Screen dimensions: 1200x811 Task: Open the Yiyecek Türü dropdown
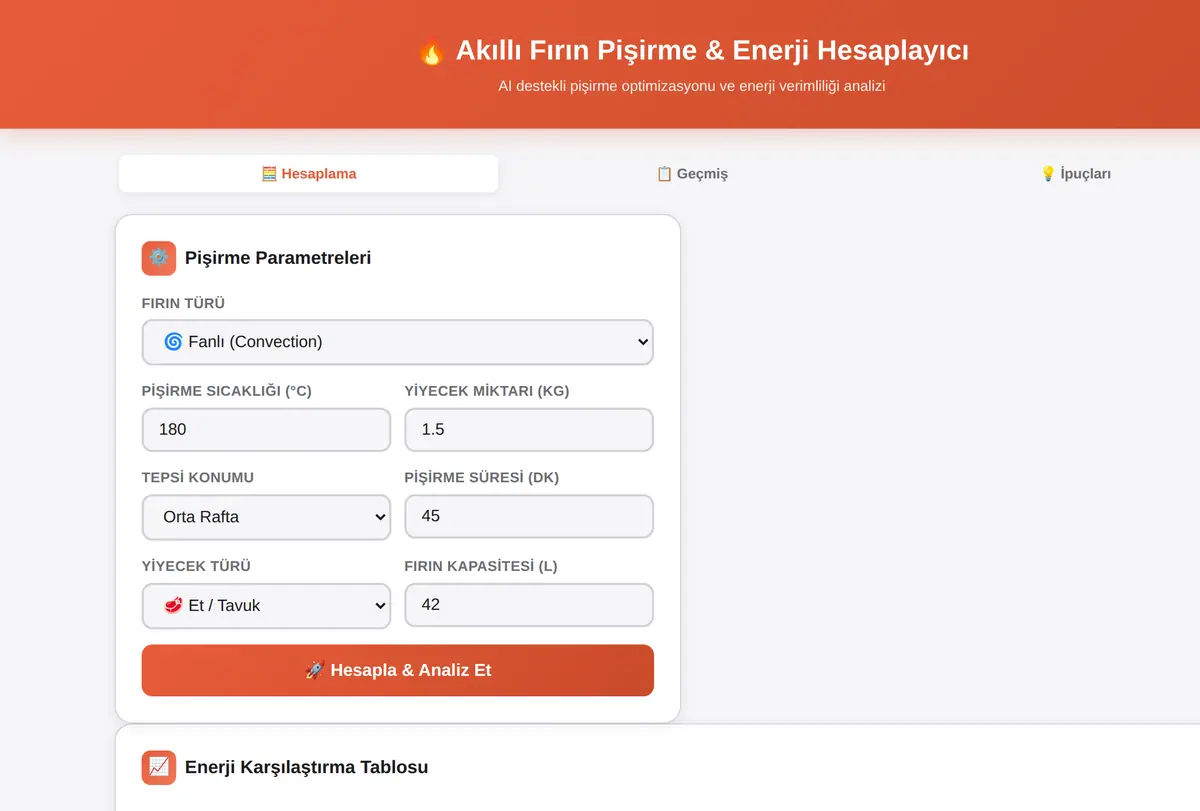coord(266,606)
